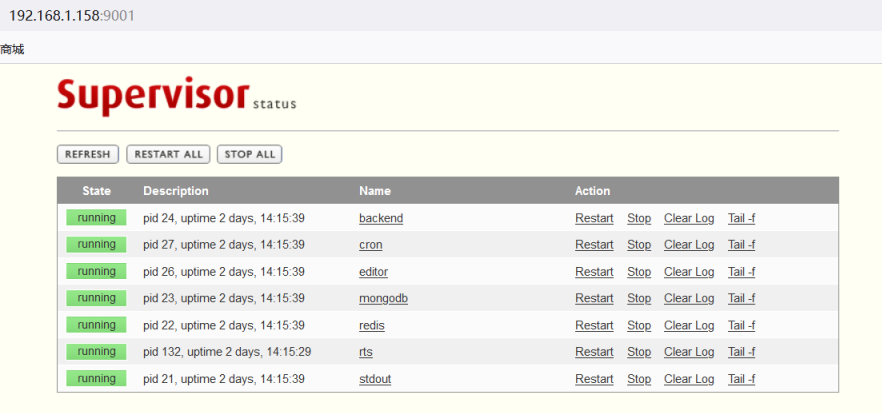Restart the editor process
Viewport: 882px width, 414px height.
pos(594,272)
